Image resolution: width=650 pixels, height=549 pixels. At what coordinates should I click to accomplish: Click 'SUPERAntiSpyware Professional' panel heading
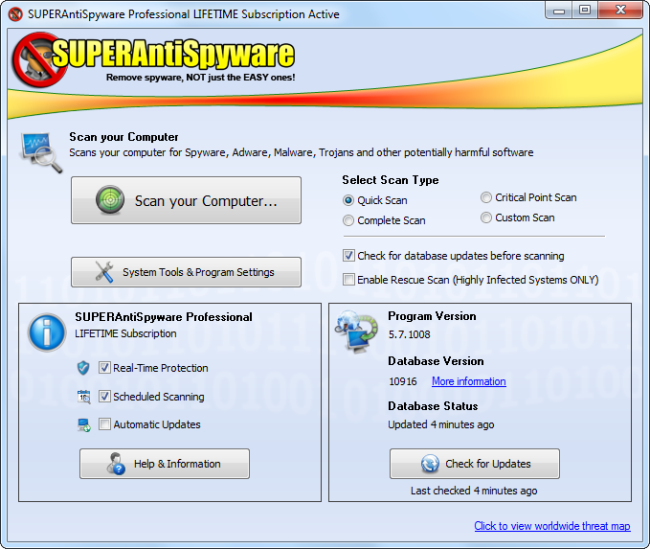click(163, 317)
